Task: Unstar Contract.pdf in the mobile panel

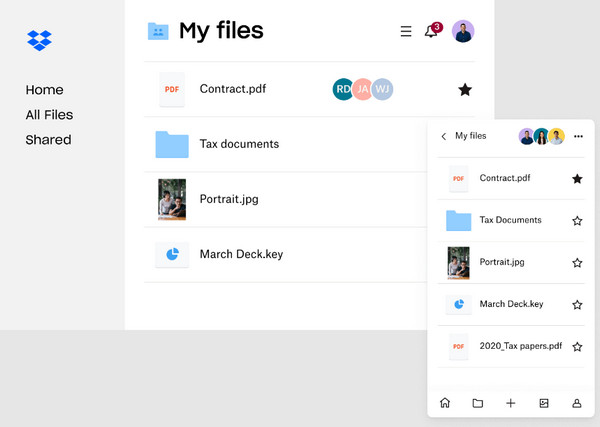Action: click(577, 179)
